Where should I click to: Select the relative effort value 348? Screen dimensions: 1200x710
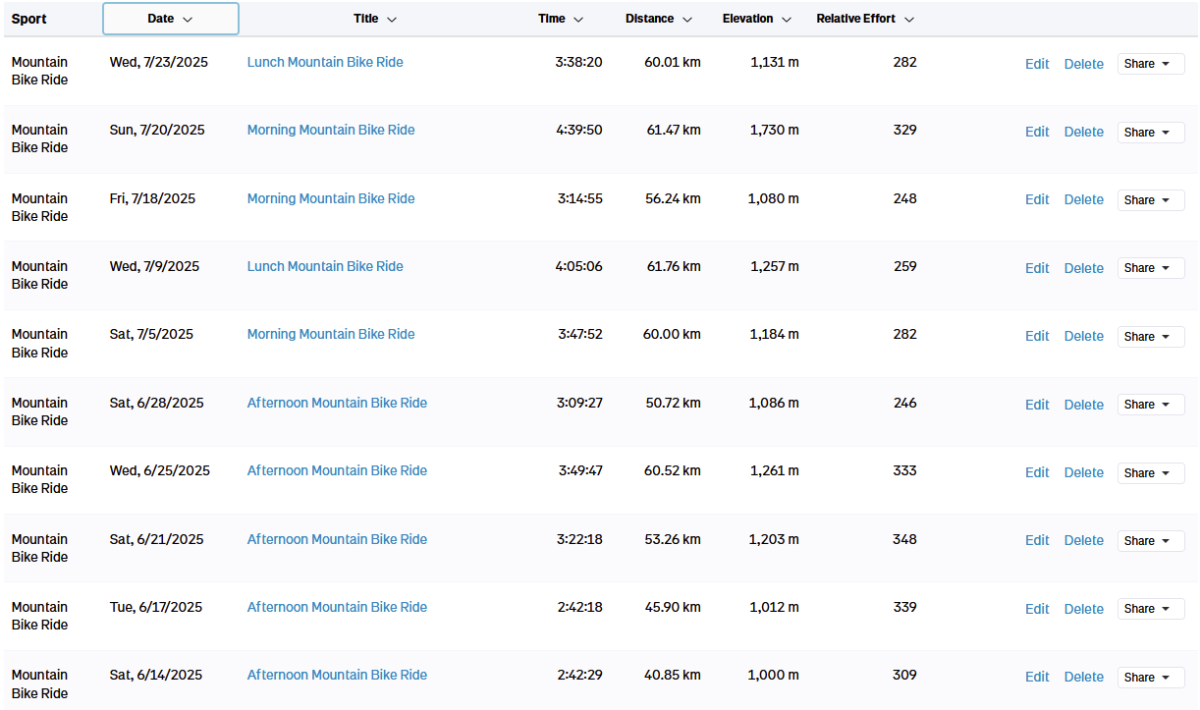click(x=905, y=539)
